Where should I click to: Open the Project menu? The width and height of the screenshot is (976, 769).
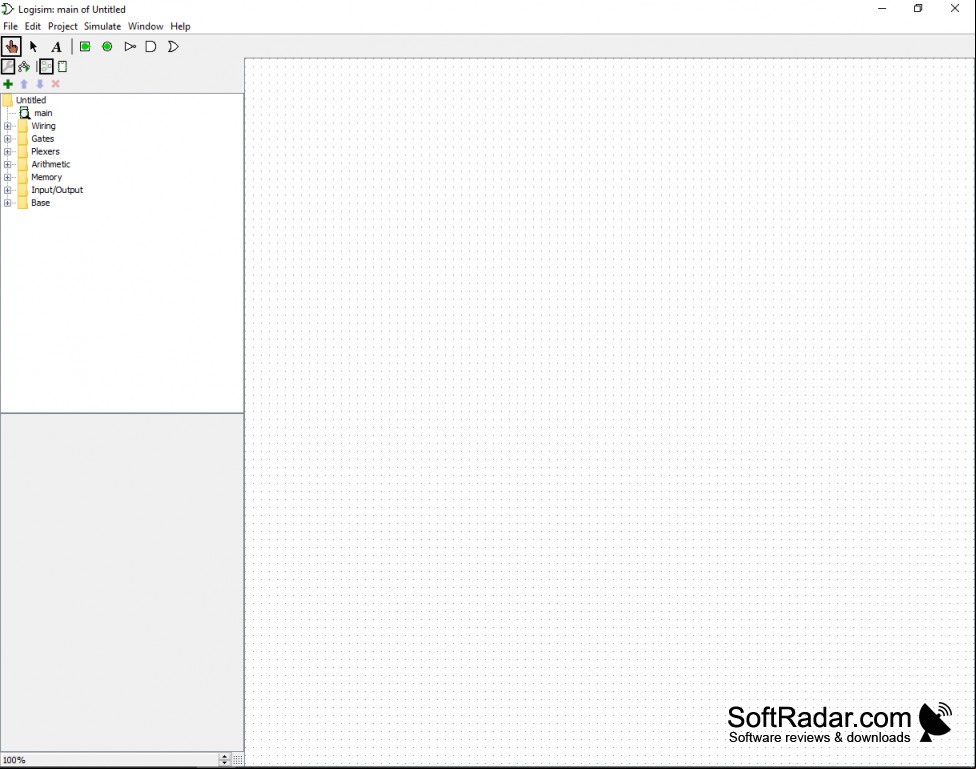point(63,26)
